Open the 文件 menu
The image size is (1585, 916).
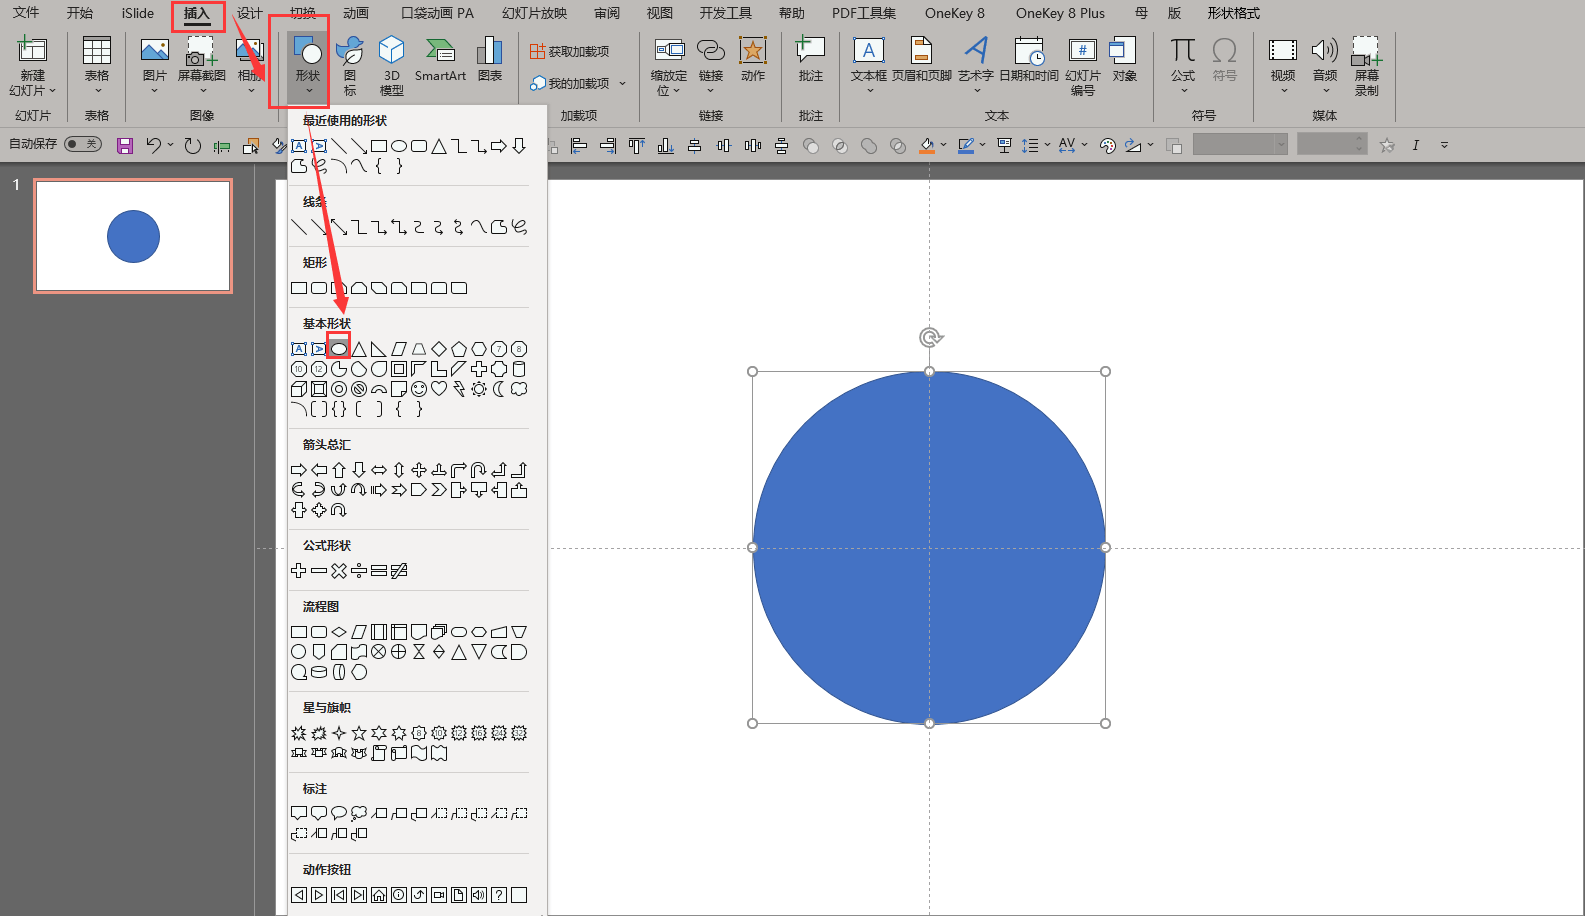[x=26, y=13]
